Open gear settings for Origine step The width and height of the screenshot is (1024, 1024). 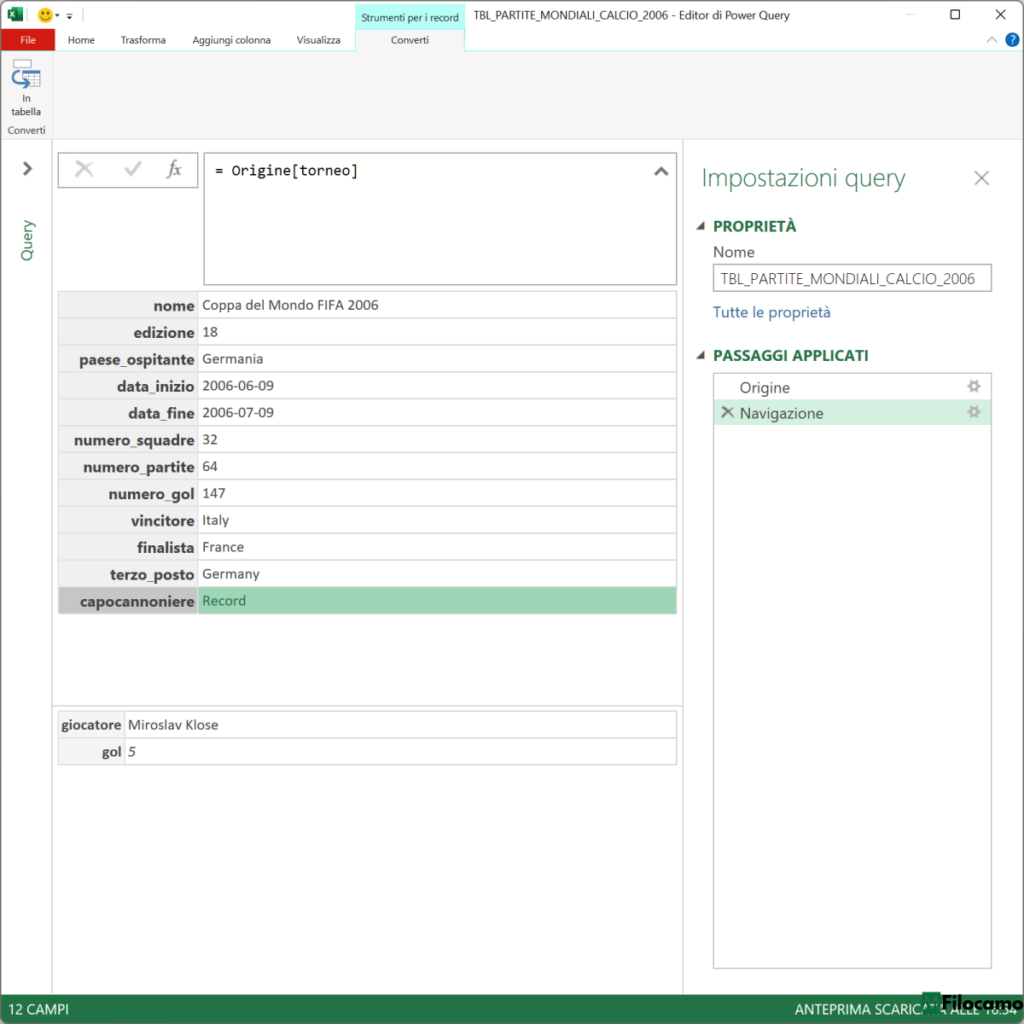click(x=974, y=387)
